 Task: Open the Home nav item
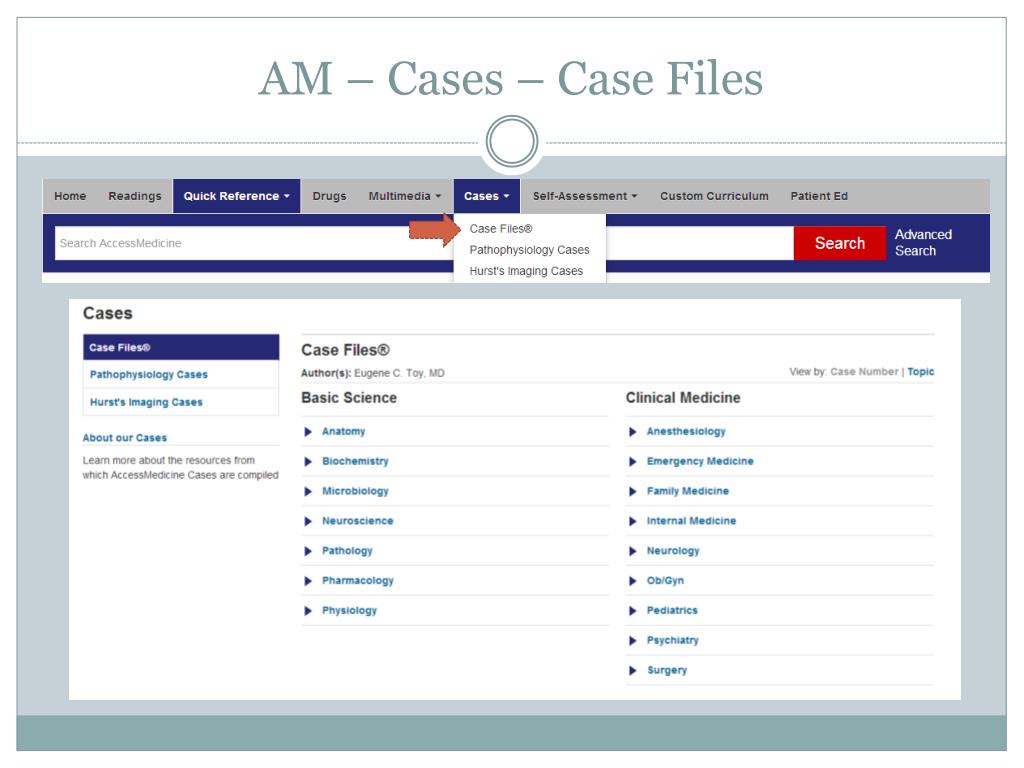(70, 196)
